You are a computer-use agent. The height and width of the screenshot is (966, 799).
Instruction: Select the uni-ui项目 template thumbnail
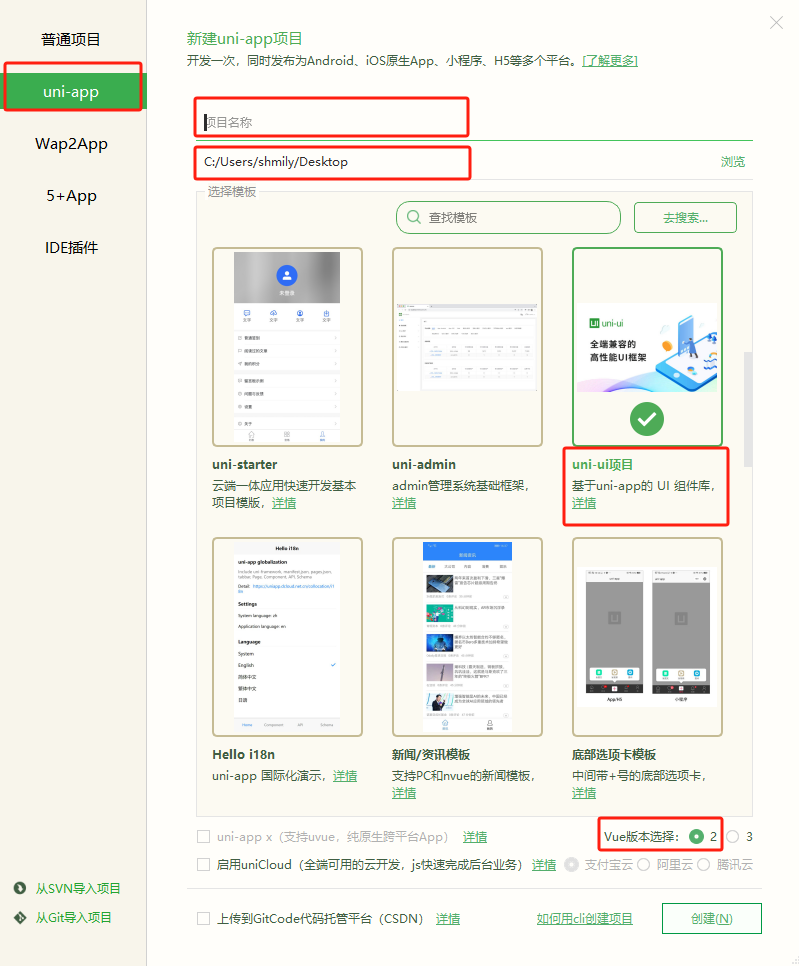pyautogui.click(x=647, y=347)
